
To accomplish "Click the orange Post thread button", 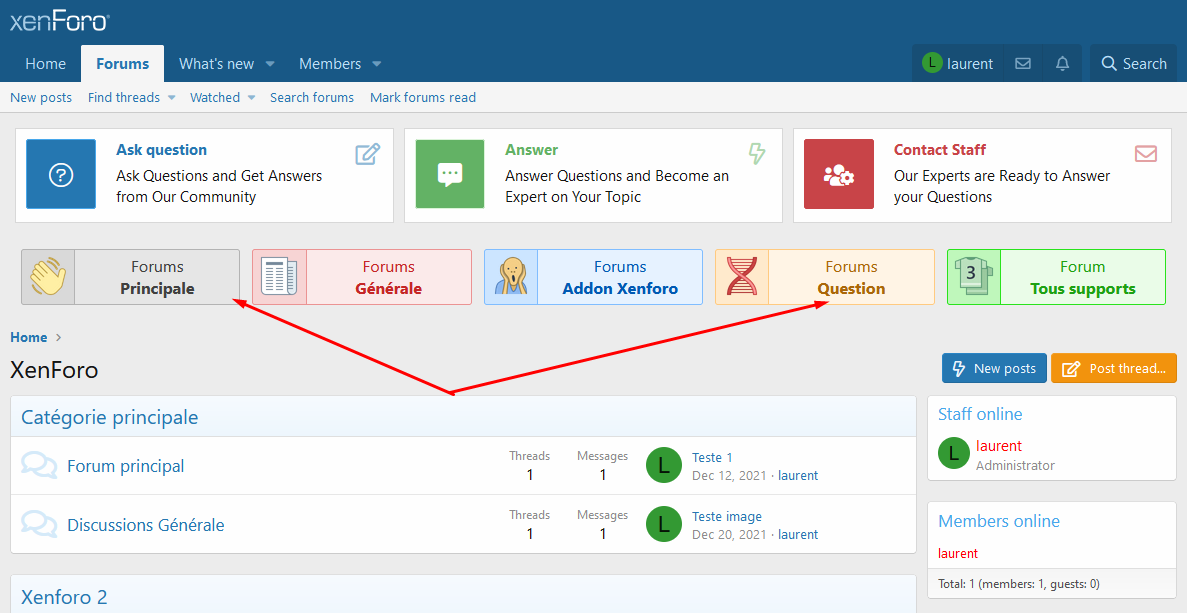I will 1114,369.
